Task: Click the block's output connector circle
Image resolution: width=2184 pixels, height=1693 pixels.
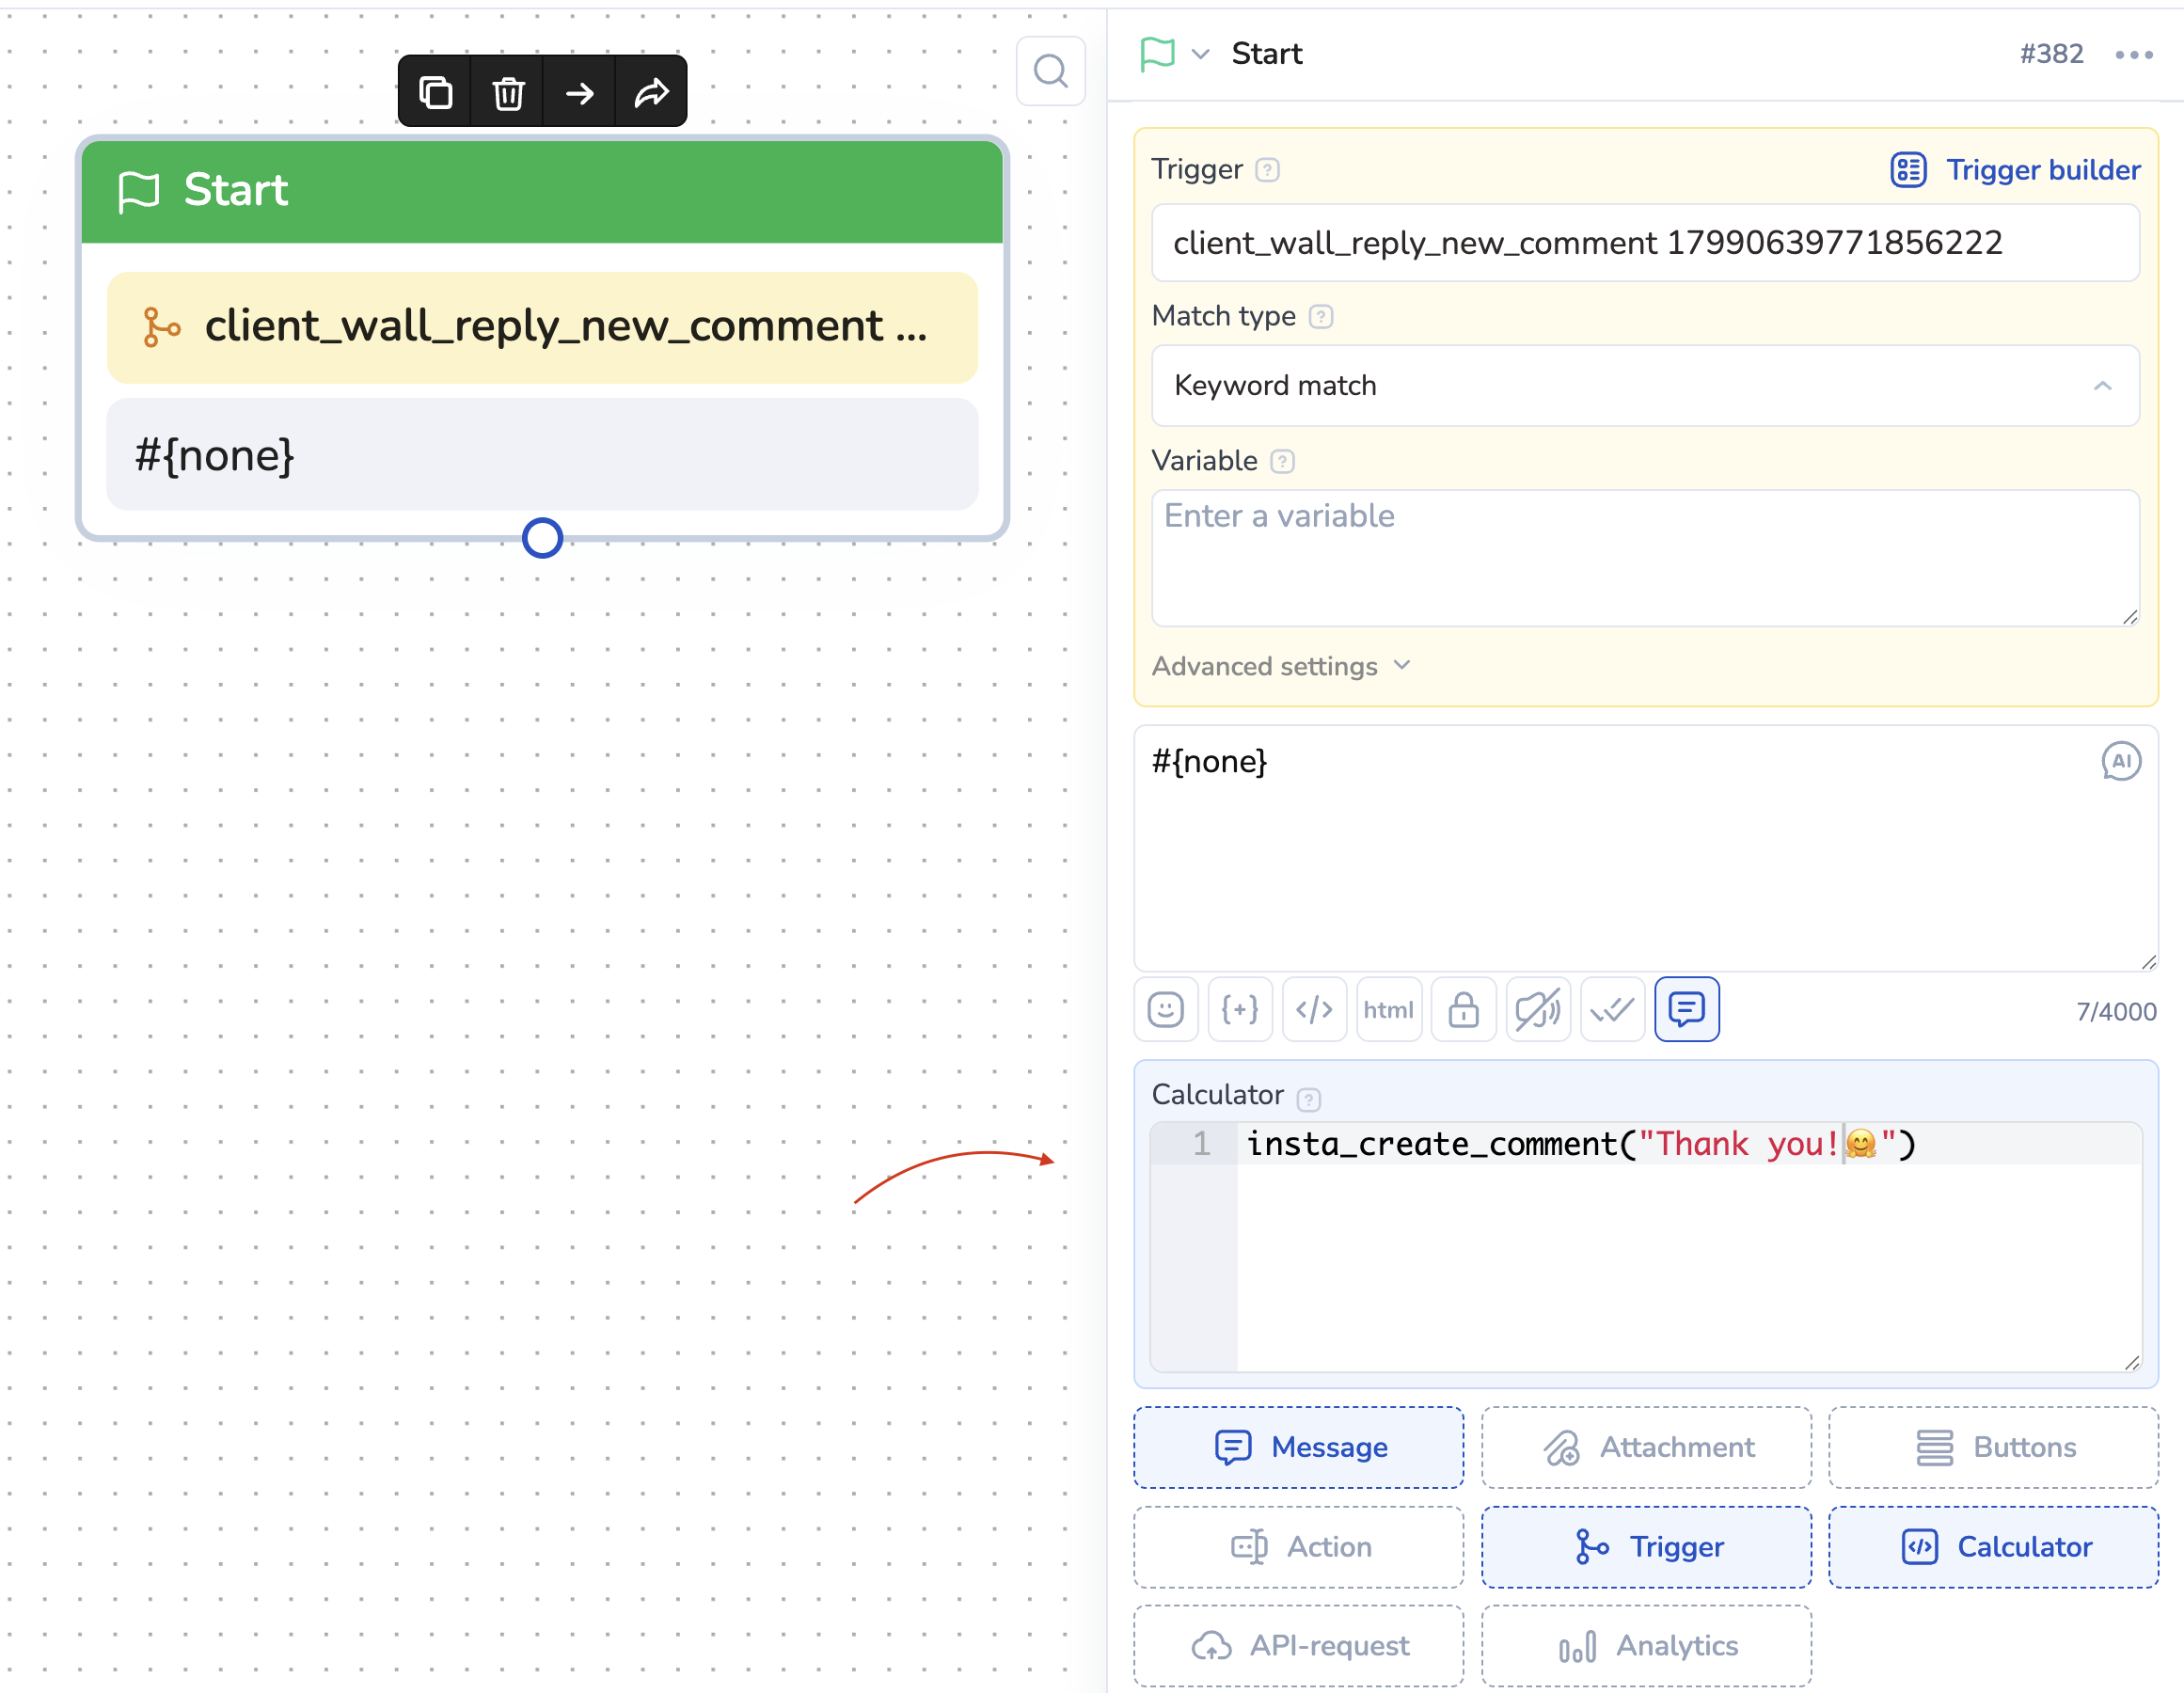Action: tap(542, 538)
